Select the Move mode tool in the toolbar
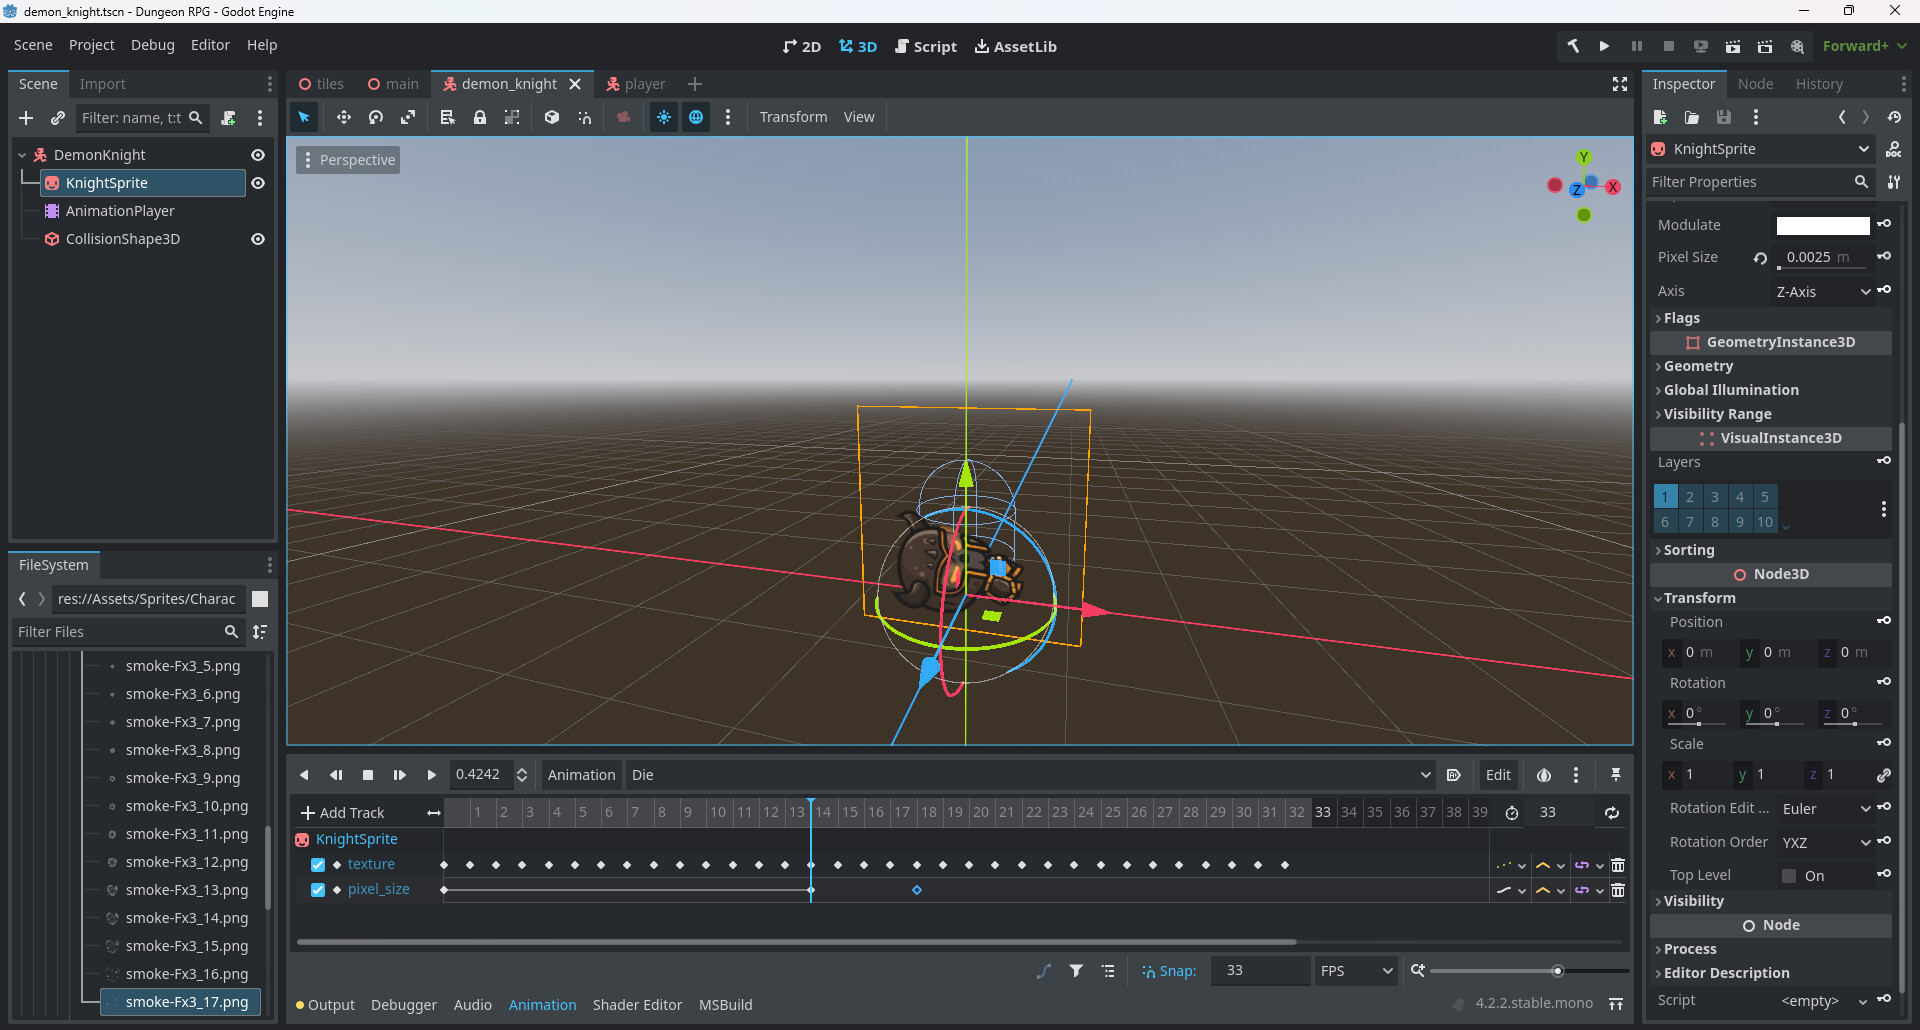Image resolution: width=1920 pixels, height=1030 pixels. pos(343,117)
